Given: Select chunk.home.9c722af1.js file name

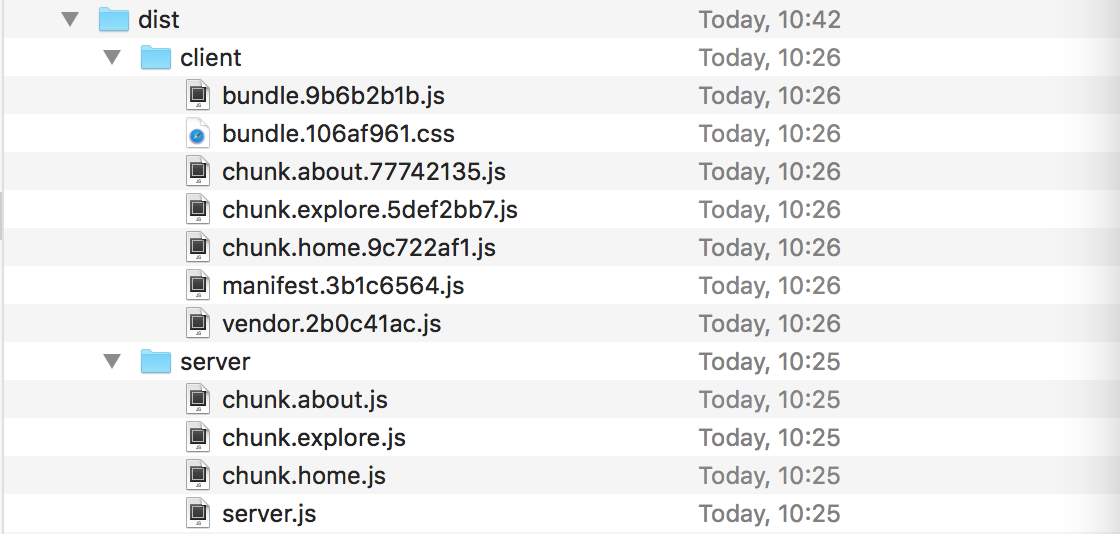Looking at the screenshot, I should pyautogui.click(x=359, y=248).
